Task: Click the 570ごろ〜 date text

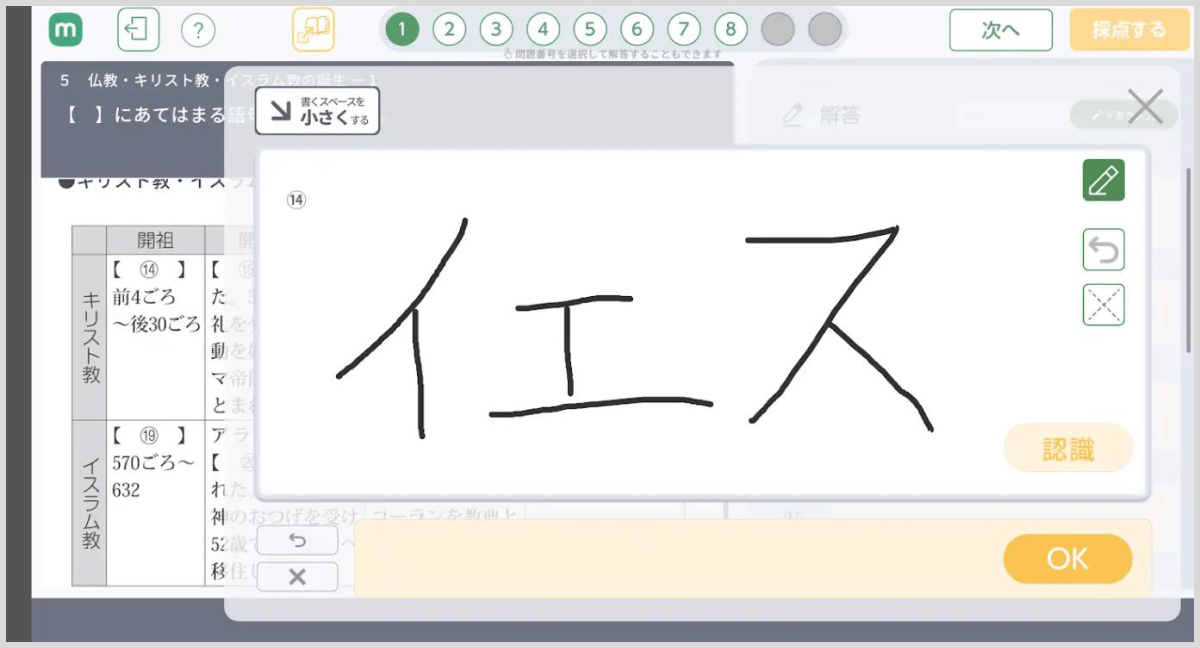Action: click(x=154, y=463)
